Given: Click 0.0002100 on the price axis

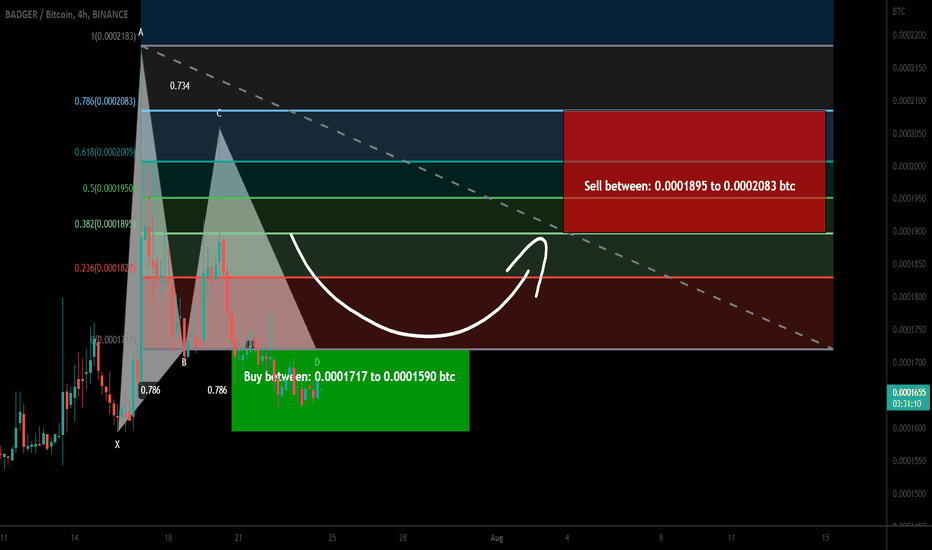Looking at the screenshot, I should coord(909,101).
